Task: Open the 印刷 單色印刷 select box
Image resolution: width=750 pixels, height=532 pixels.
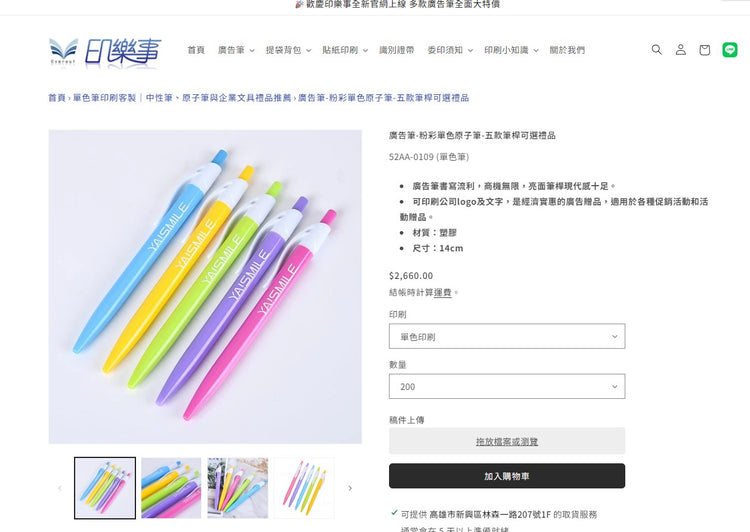Action: pyautogui.click(x=507, y=336)
